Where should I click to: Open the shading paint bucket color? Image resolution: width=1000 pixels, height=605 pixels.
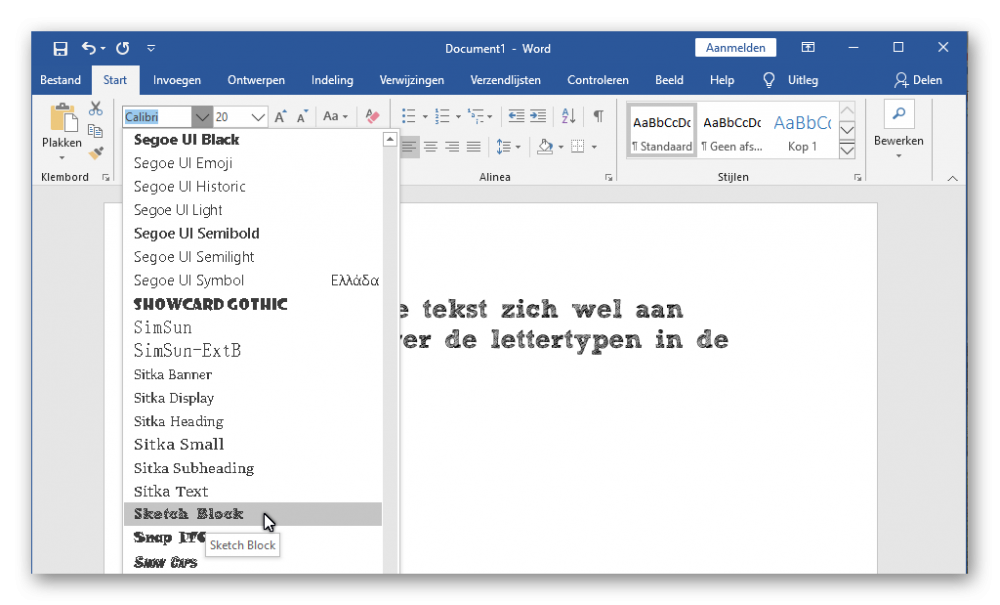click(x=545, y=147)
